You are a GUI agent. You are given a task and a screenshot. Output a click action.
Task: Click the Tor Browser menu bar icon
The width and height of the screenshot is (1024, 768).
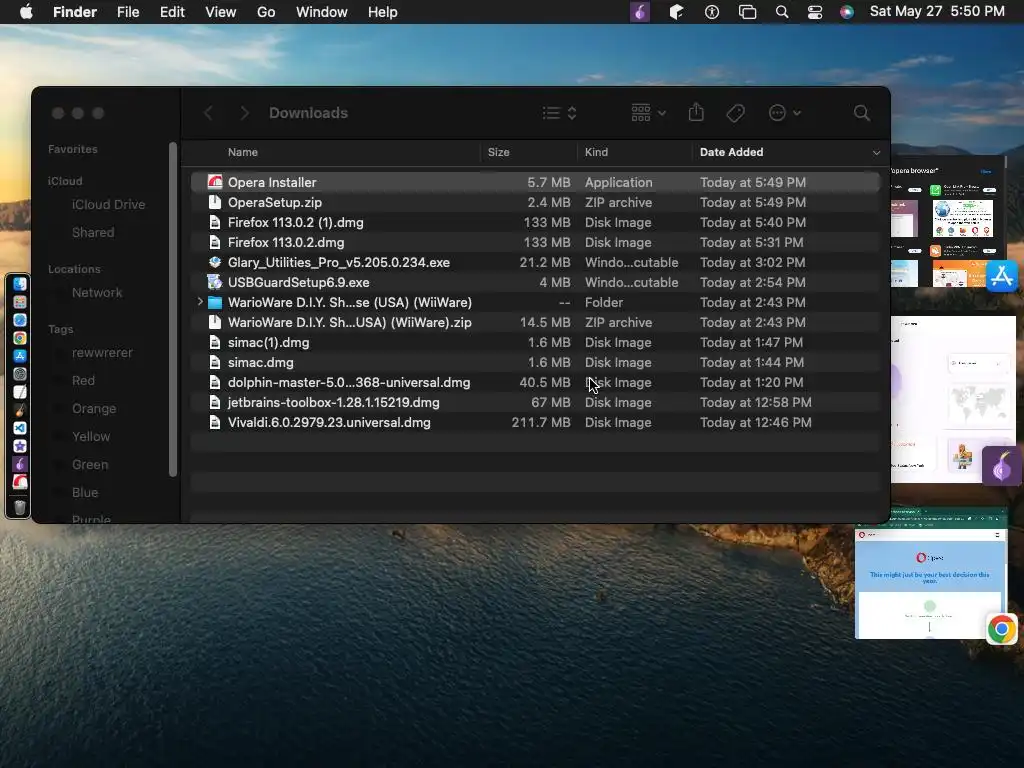(640, 12)
